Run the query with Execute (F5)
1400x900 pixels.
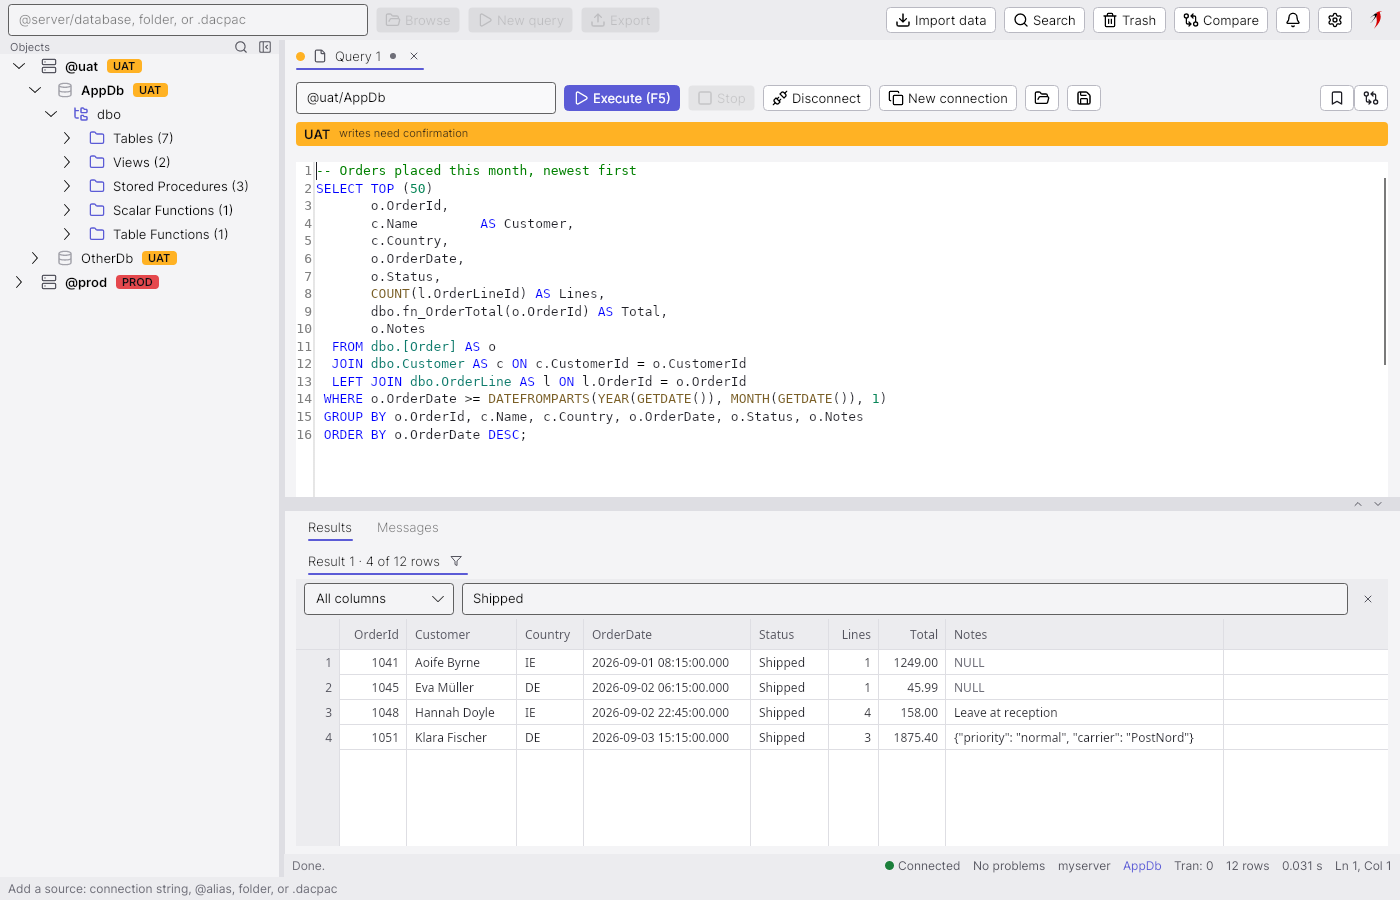pyautogui.click(x=622, y=98)
